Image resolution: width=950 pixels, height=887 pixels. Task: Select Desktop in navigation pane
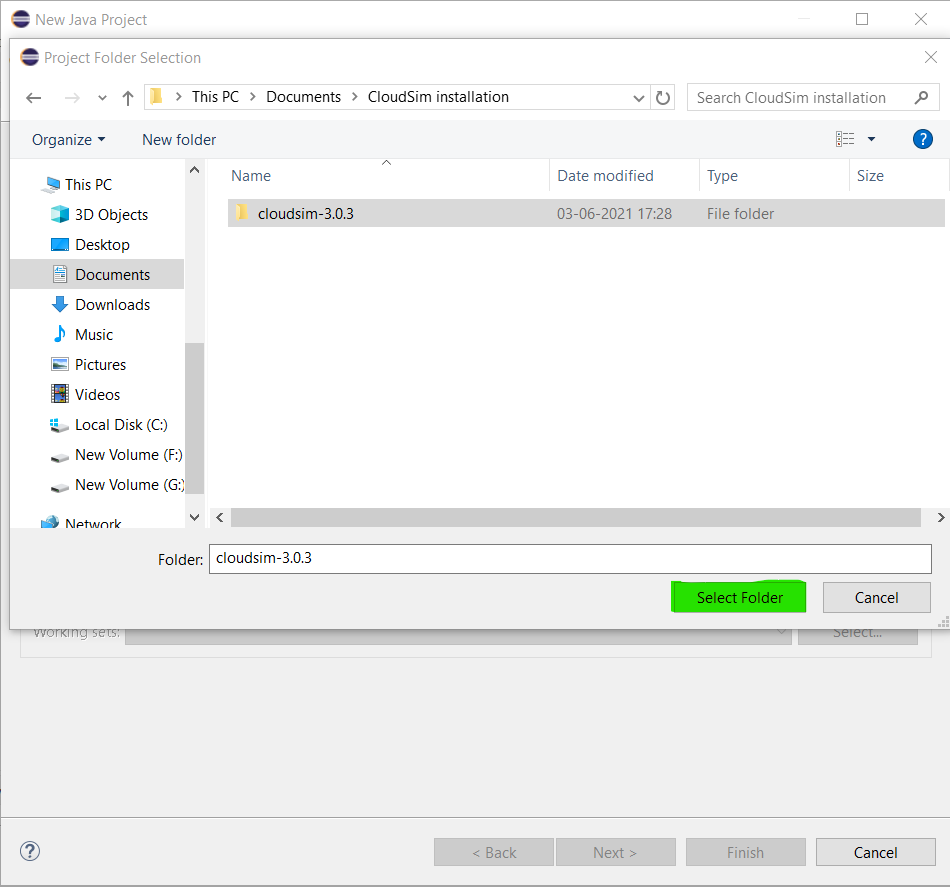tap(102, 245)
